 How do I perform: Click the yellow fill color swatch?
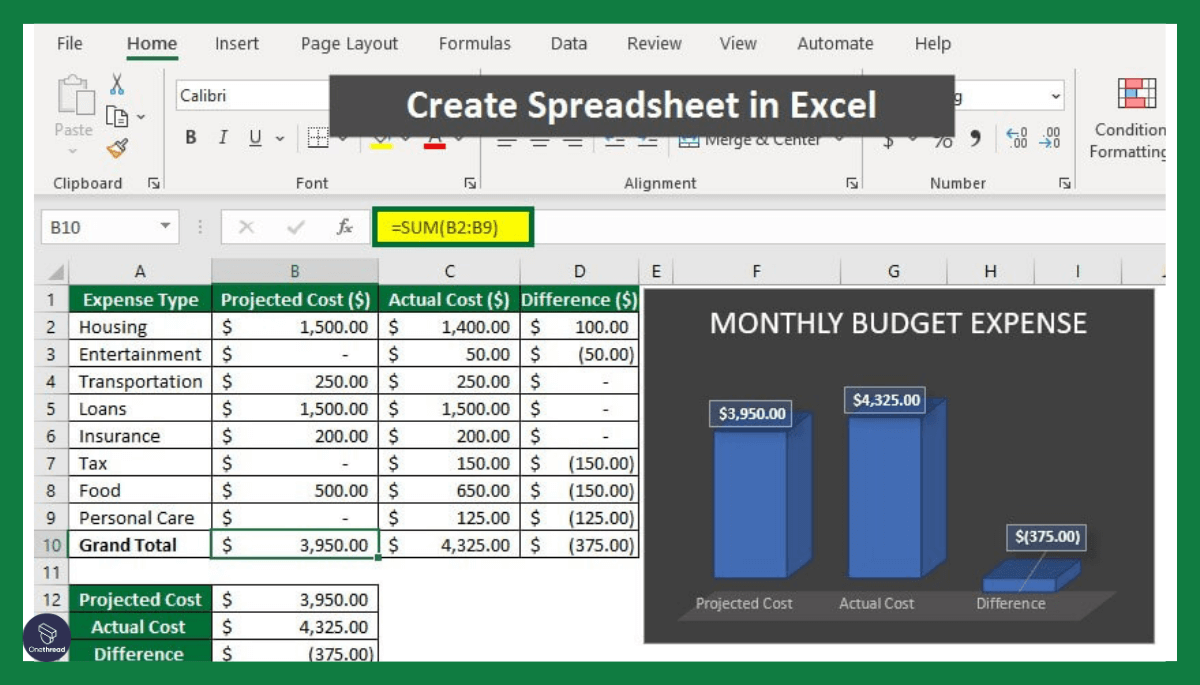tap(380, 146)
